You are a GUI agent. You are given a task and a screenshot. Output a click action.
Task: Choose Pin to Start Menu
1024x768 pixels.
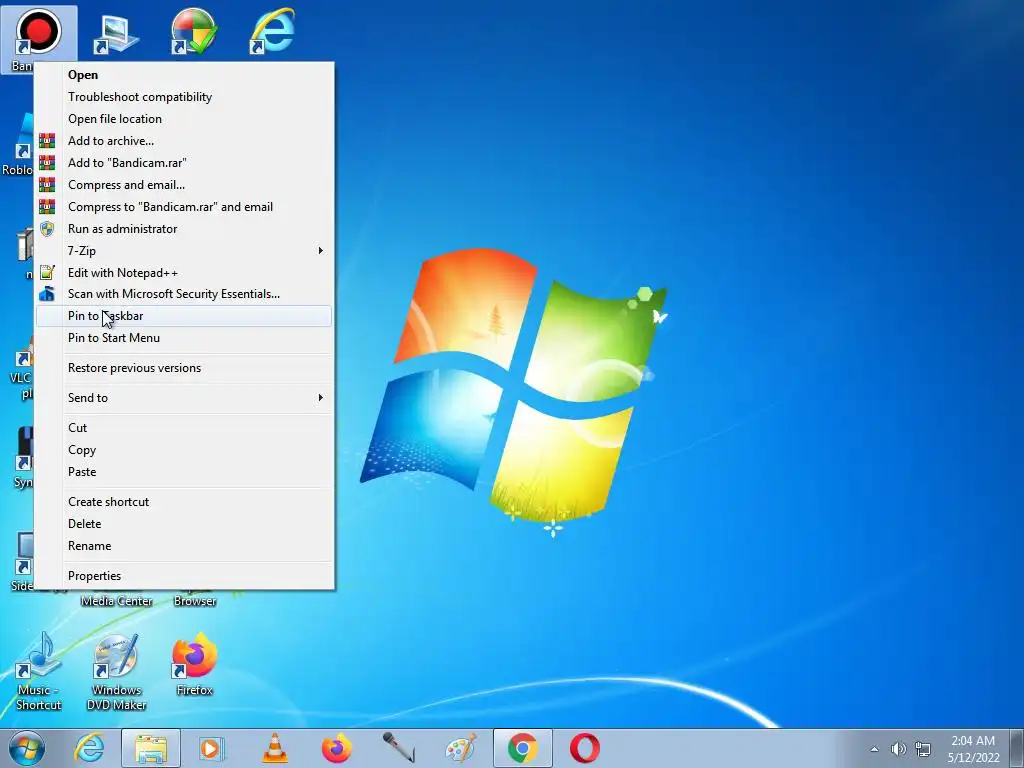tap(184, 338)
